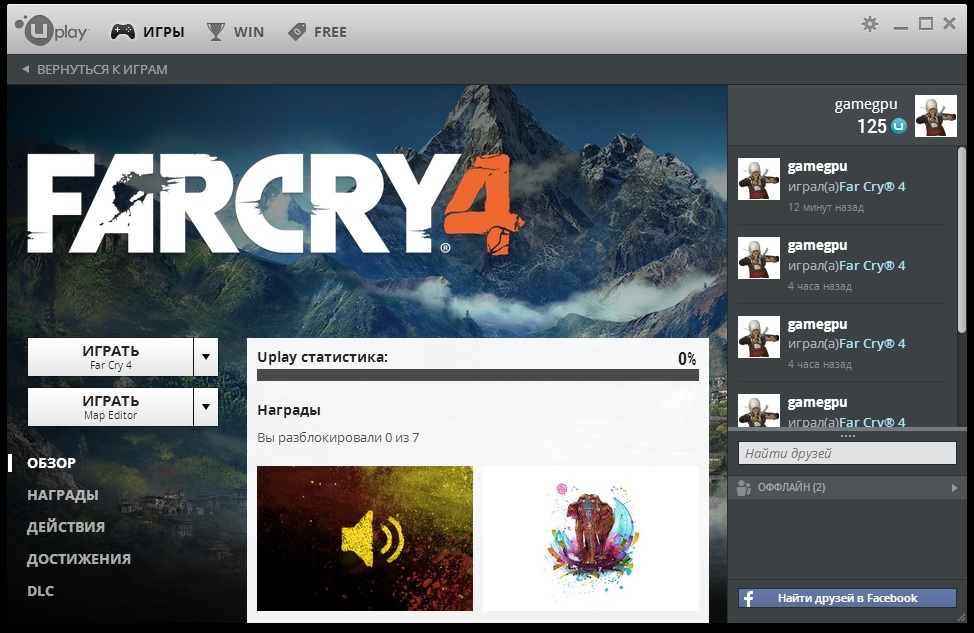
Task: Click the friends icon next to ОФФЛАЙН
Action: click(x=744, y=488)
